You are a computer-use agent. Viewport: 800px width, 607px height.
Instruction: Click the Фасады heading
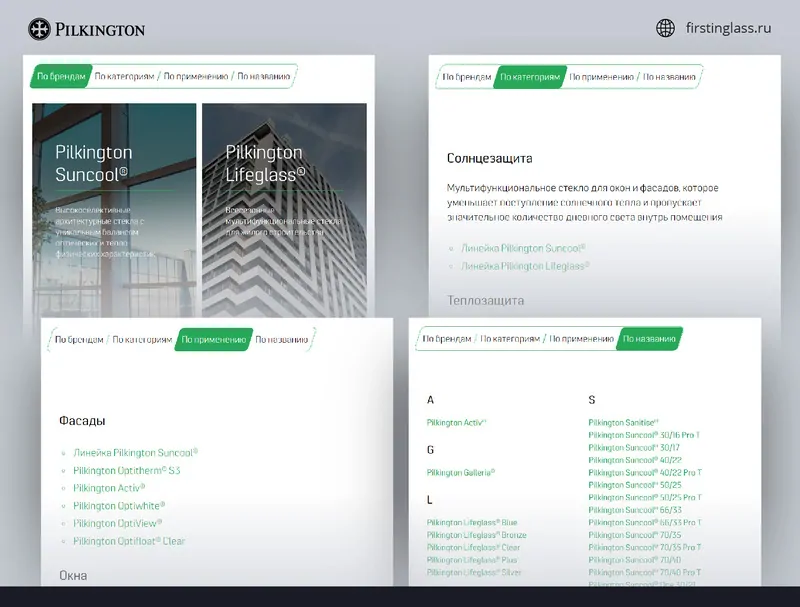[82, 421]
